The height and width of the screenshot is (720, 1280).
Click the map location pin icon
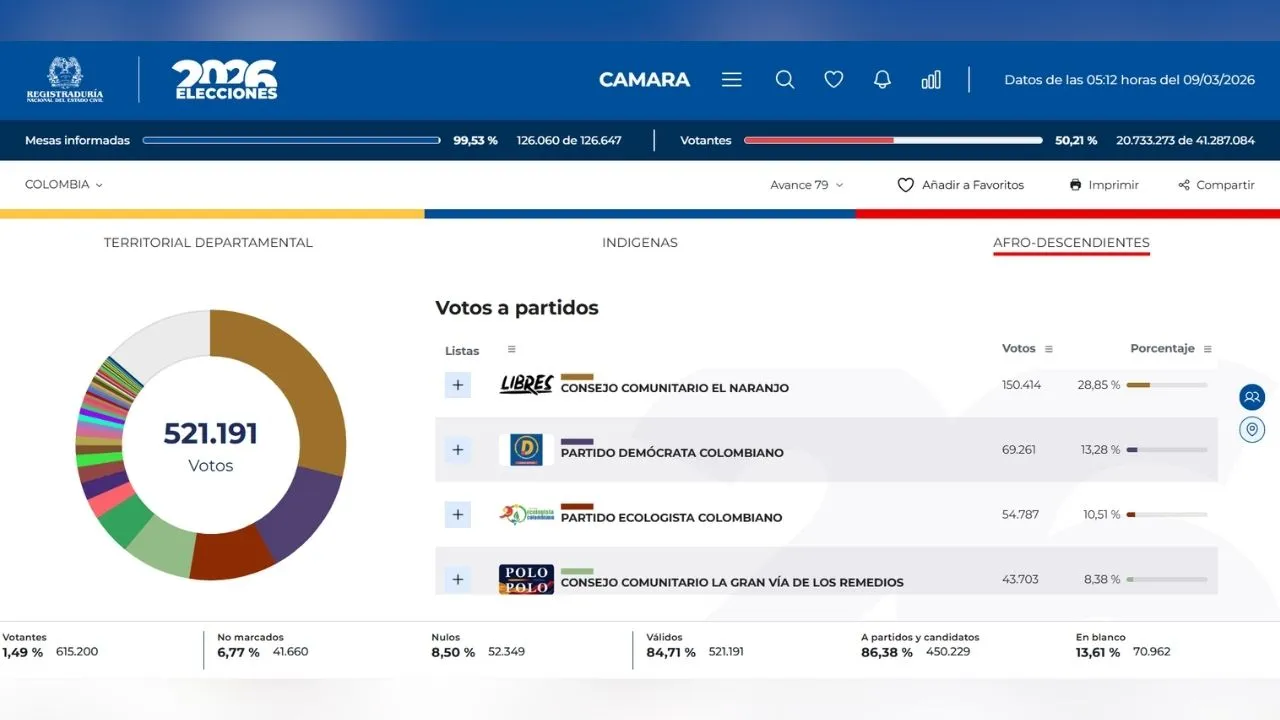(1251, 430)
